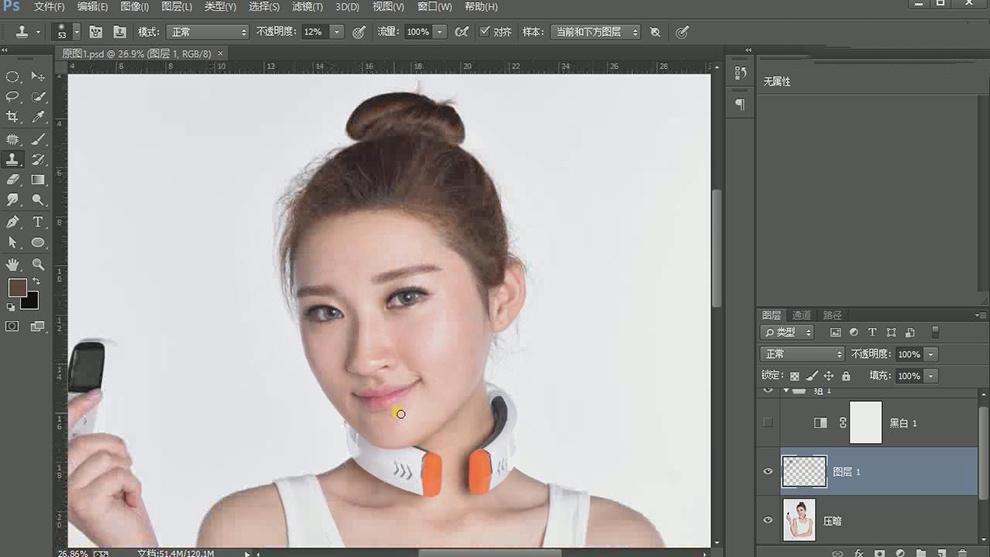Select the Lasso tool
Image resolution: width=990 pixels, height=557 pixels.
click(x=13, y=97)
